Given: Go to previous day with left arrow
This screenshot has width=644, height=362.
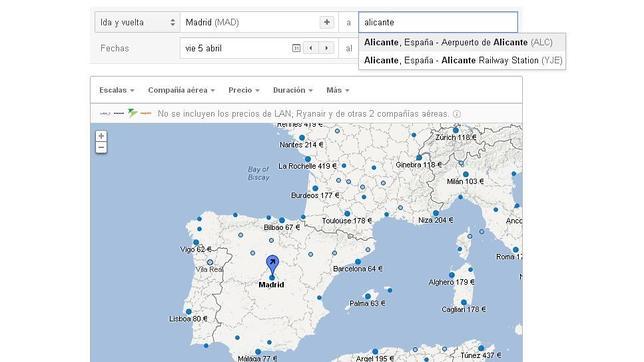Looking at the screenshot, I should coord(311,48).
